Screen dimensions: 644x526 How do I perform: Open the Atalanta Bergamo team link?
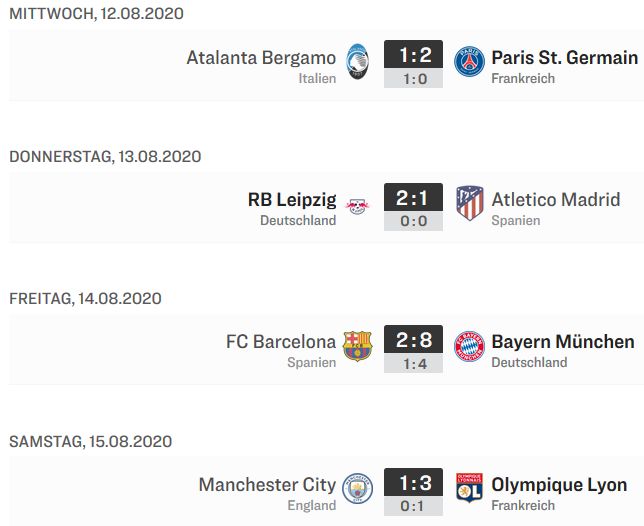click(261, 58)
